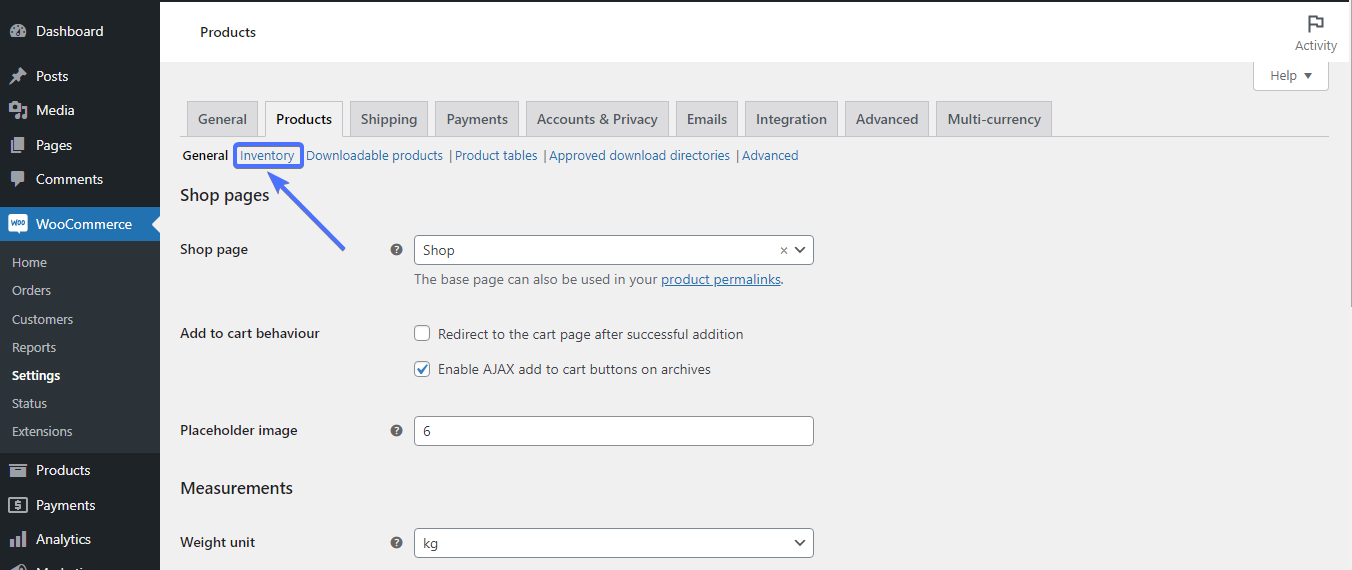Open the Activity flag icon
The width and height of the screenshot is (1352, 570).
[x=1315, y=24]
